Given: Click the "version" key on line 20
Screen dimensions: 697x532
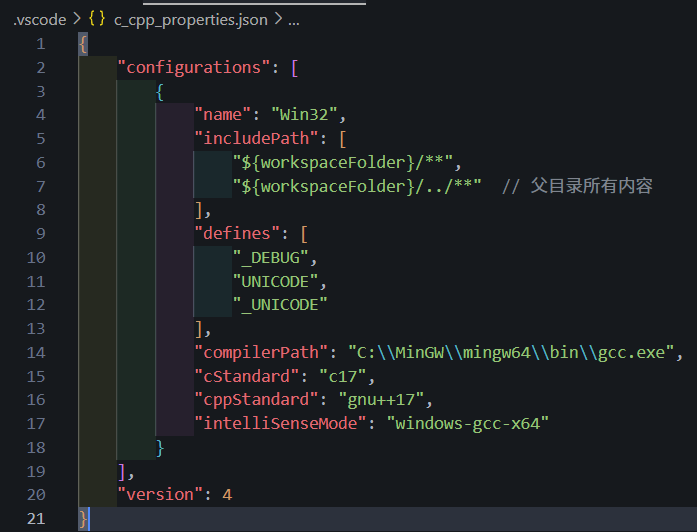Looking at the screenshot, I should click(160, 495).
